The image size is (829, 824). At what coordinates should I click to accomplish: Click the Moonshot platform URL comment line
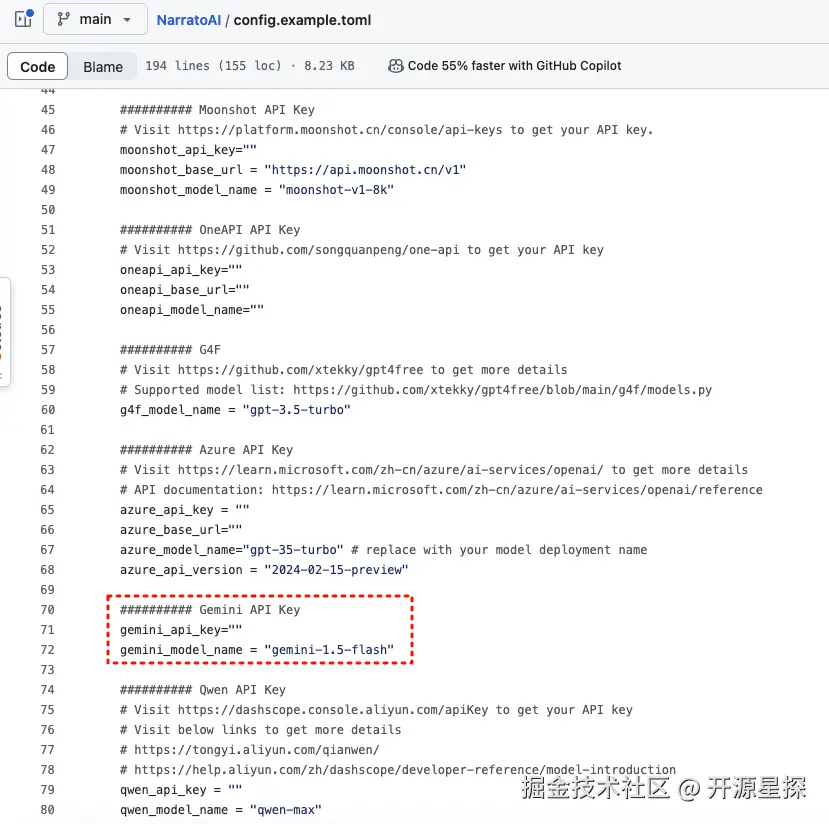[386, 130]
